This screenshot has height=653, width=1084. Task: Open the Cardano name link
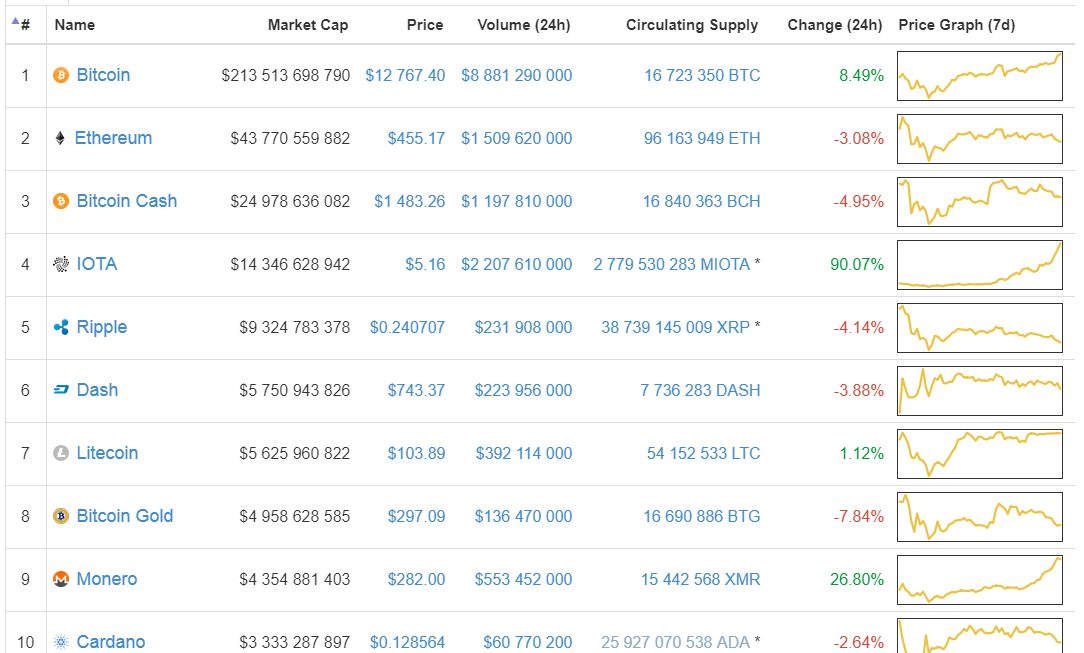pos(110,641)
